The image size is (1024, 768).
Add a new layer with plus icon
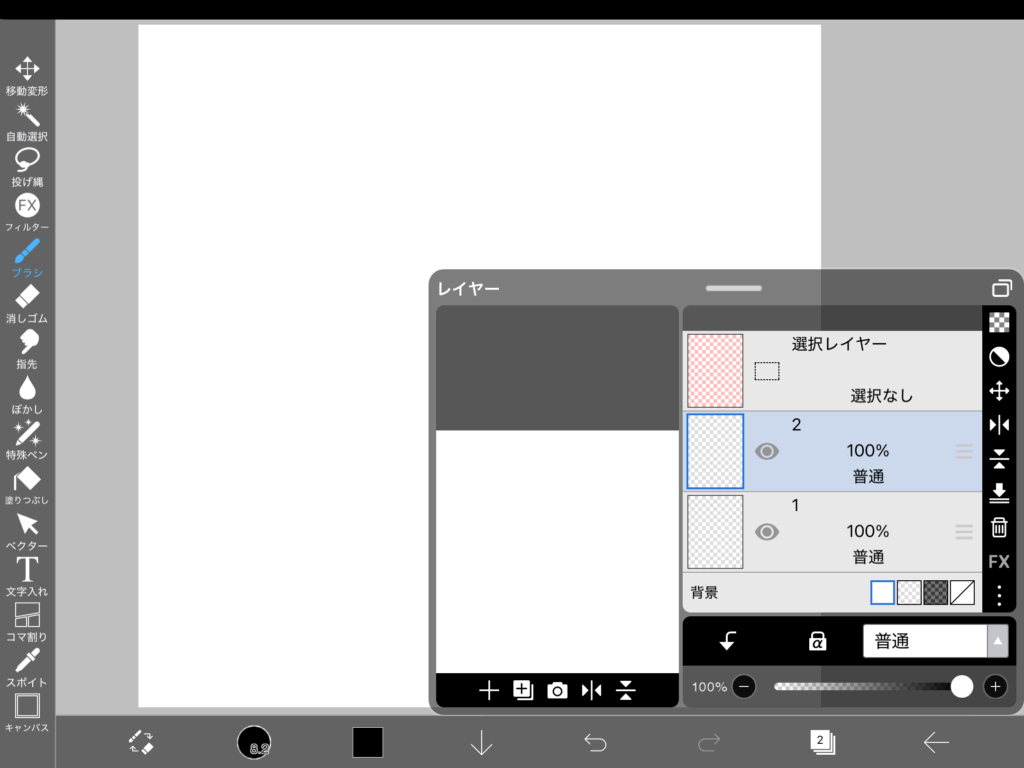[x=489, y=690]
